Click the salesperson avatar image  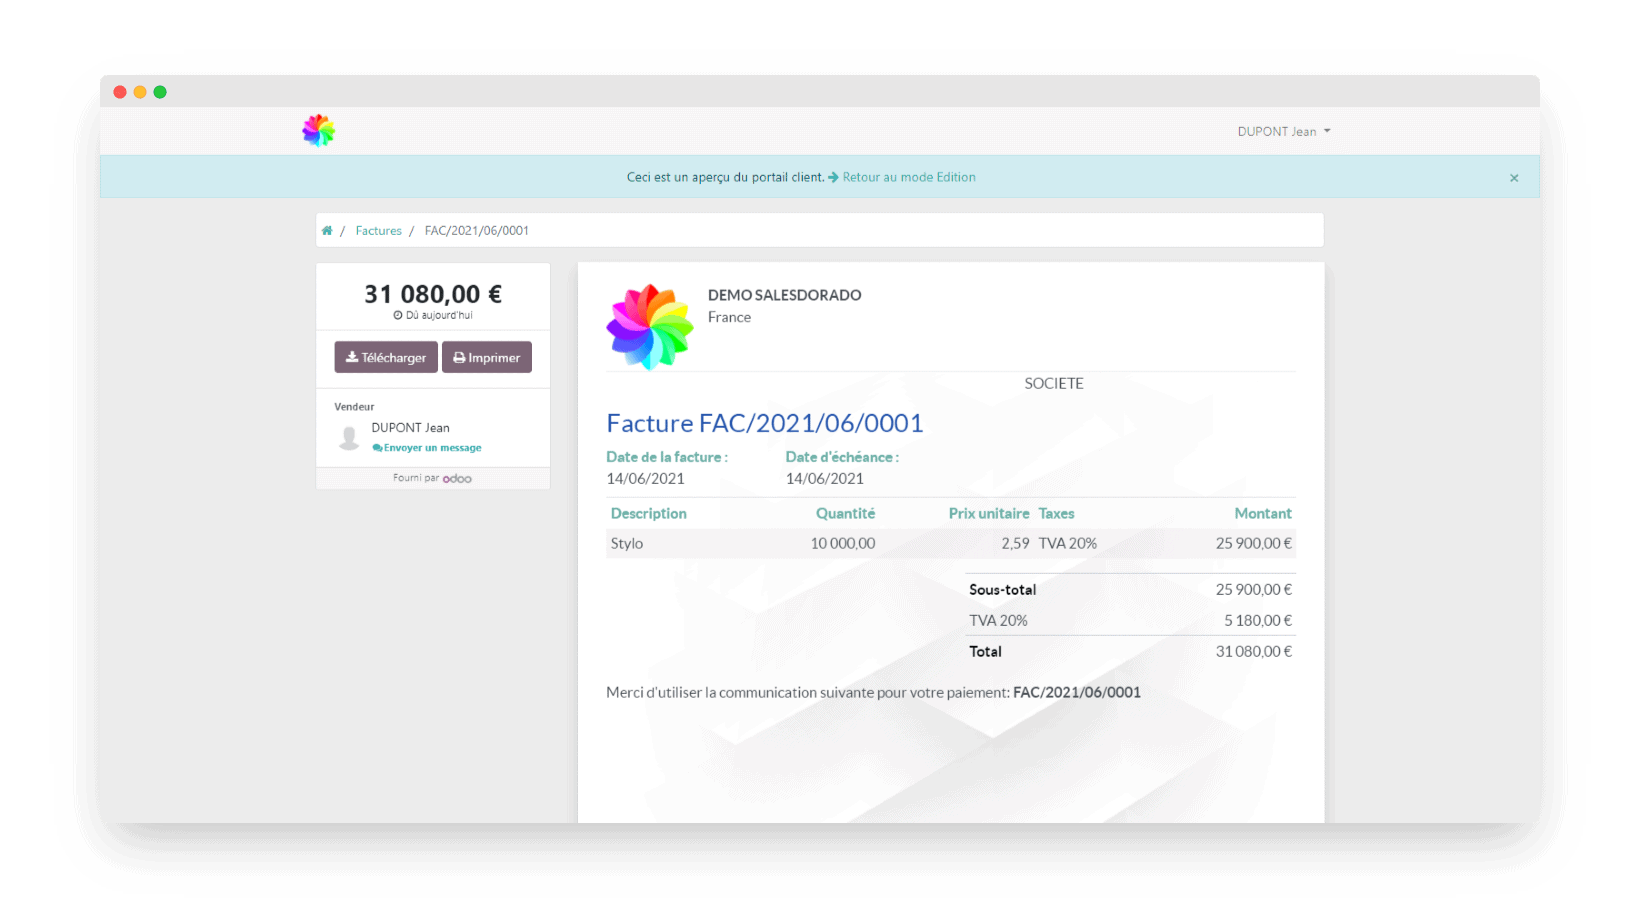click(x=349, y=438)
